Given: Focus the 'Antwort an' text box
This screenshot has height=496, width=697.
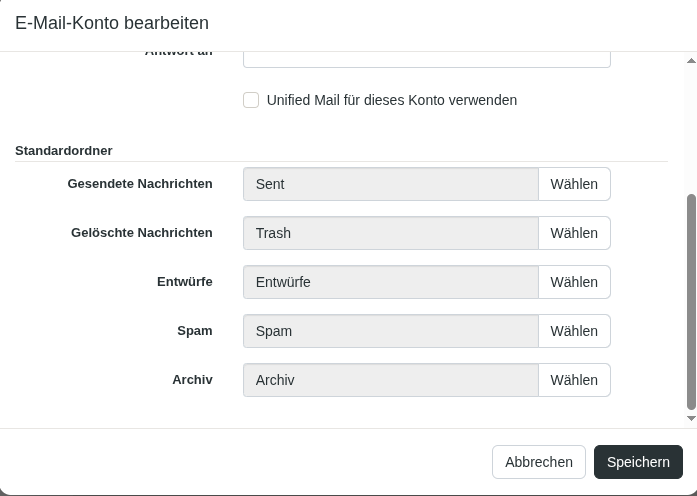Looking at the screenshot, I should [426, 59].
